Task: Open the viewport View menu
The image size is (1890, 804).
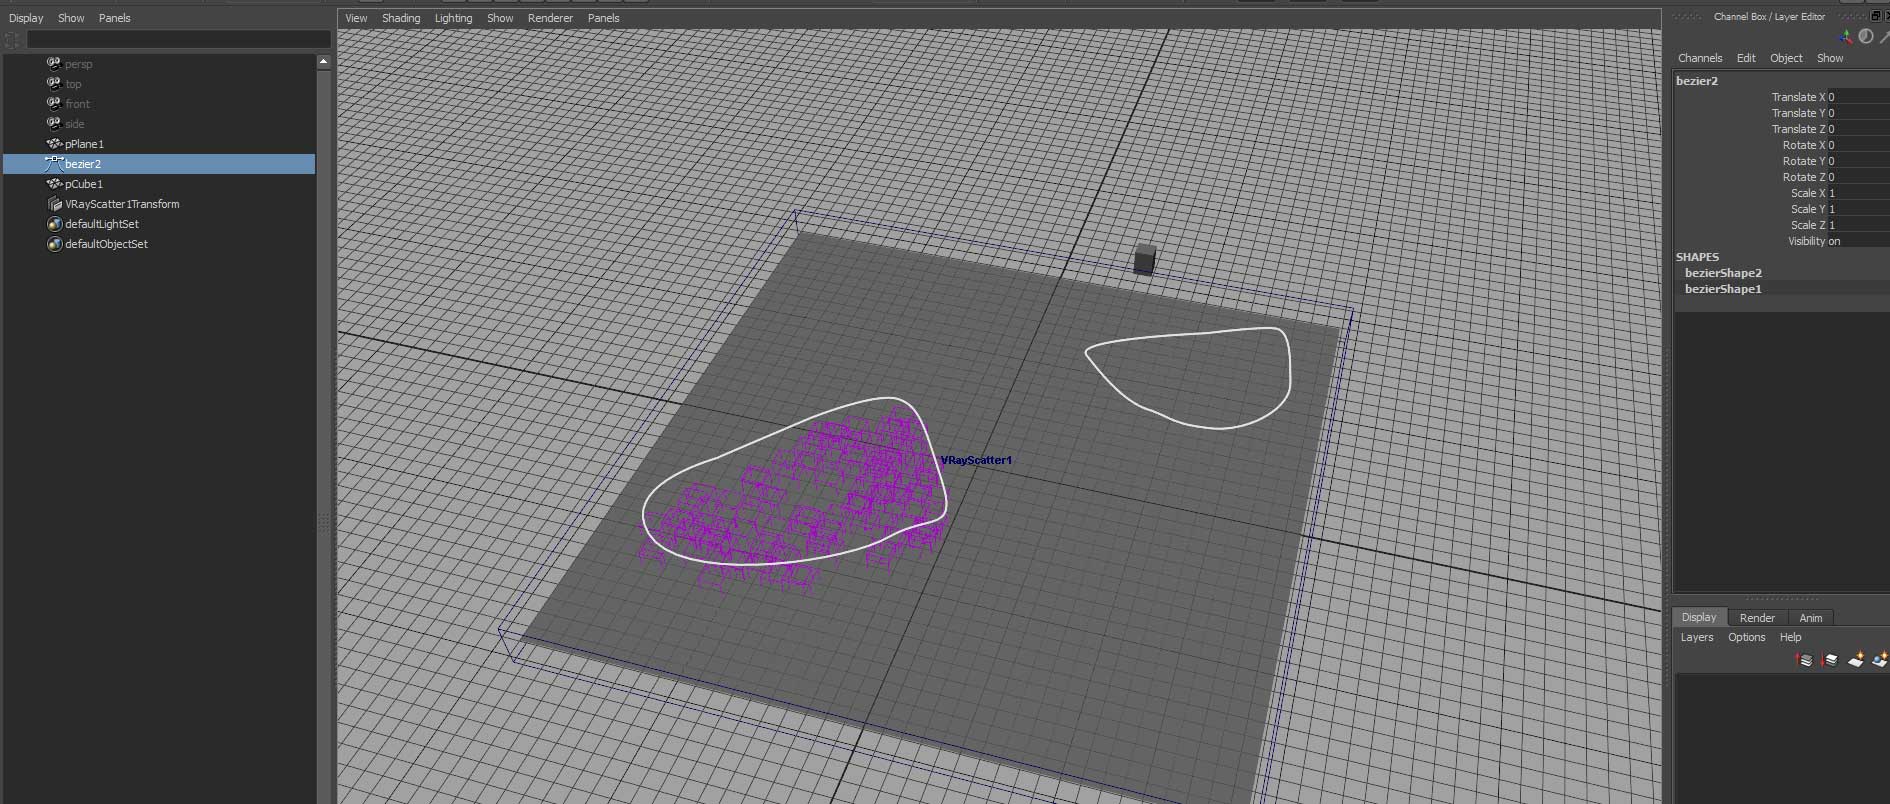Action: pos(356,18)
